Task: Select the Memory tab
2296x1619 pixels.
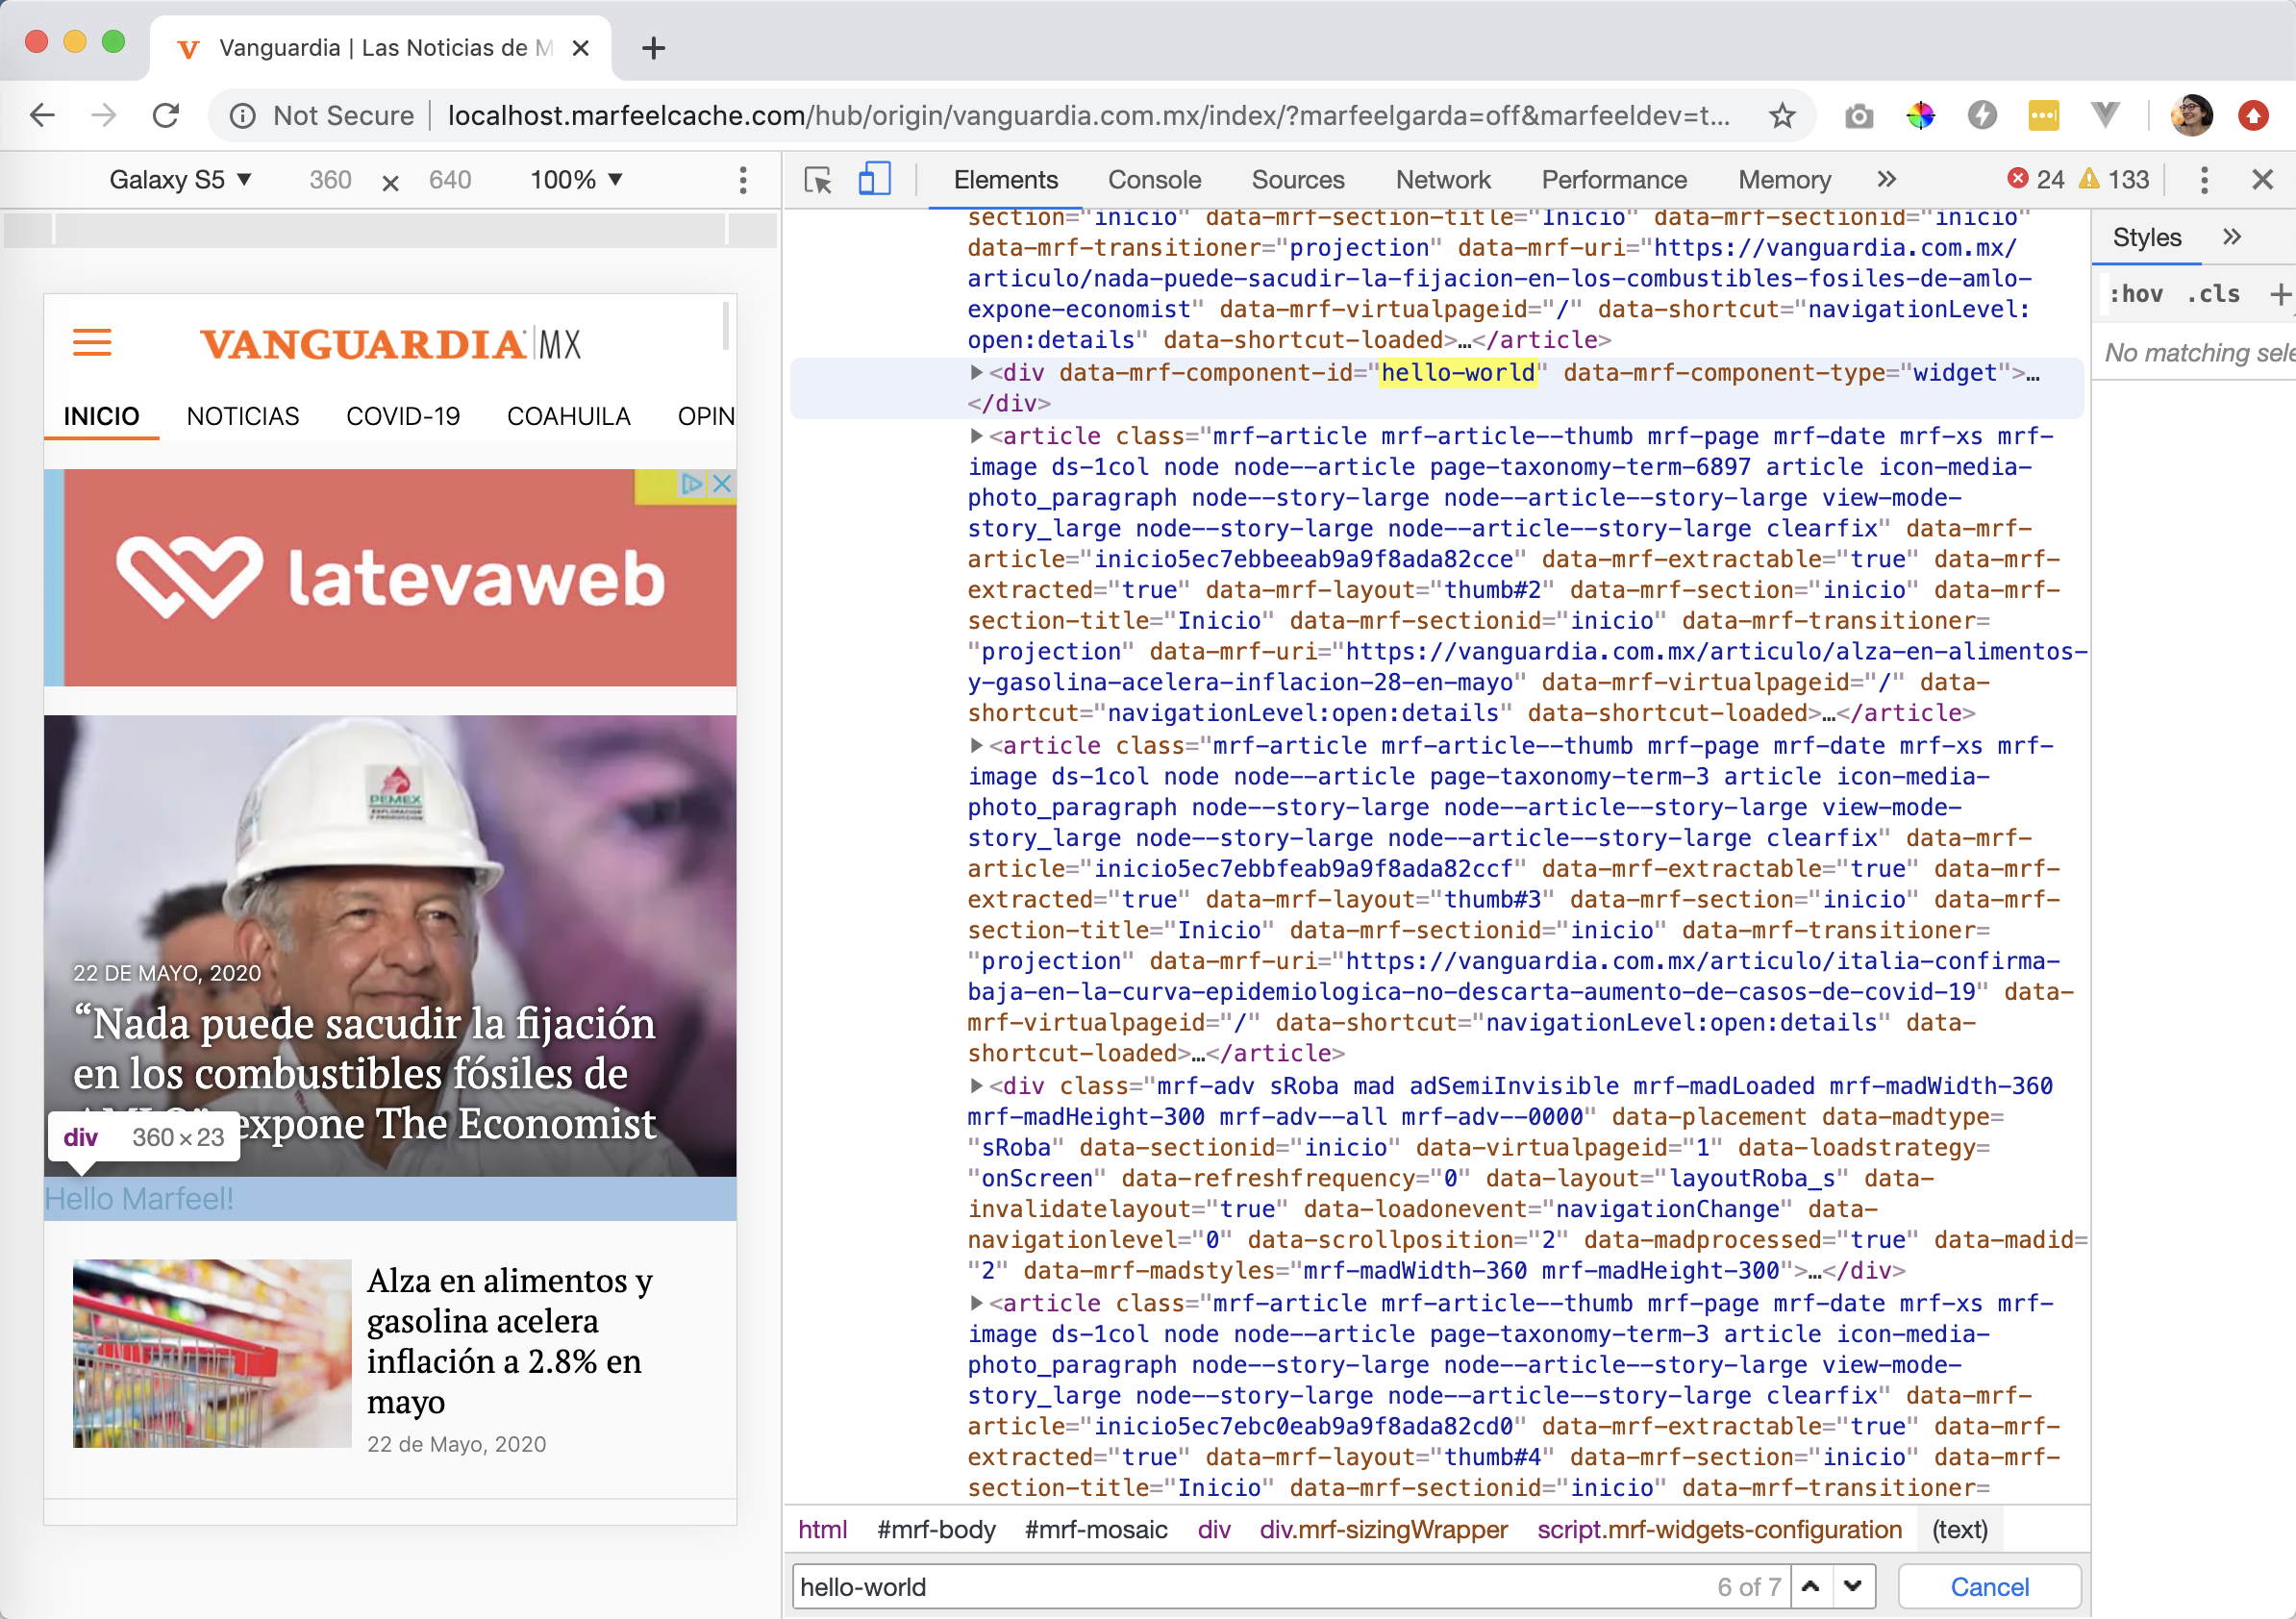Action: click(x=1784, y=180)
